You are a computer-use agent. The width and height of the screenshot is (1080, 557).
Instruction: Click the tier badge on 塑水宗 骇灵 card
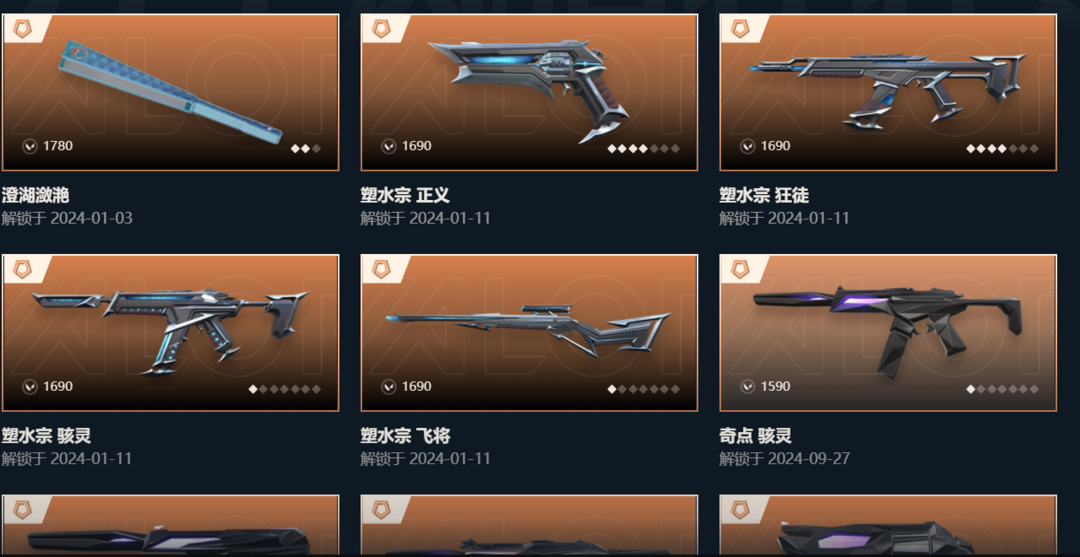pos(22,269)
